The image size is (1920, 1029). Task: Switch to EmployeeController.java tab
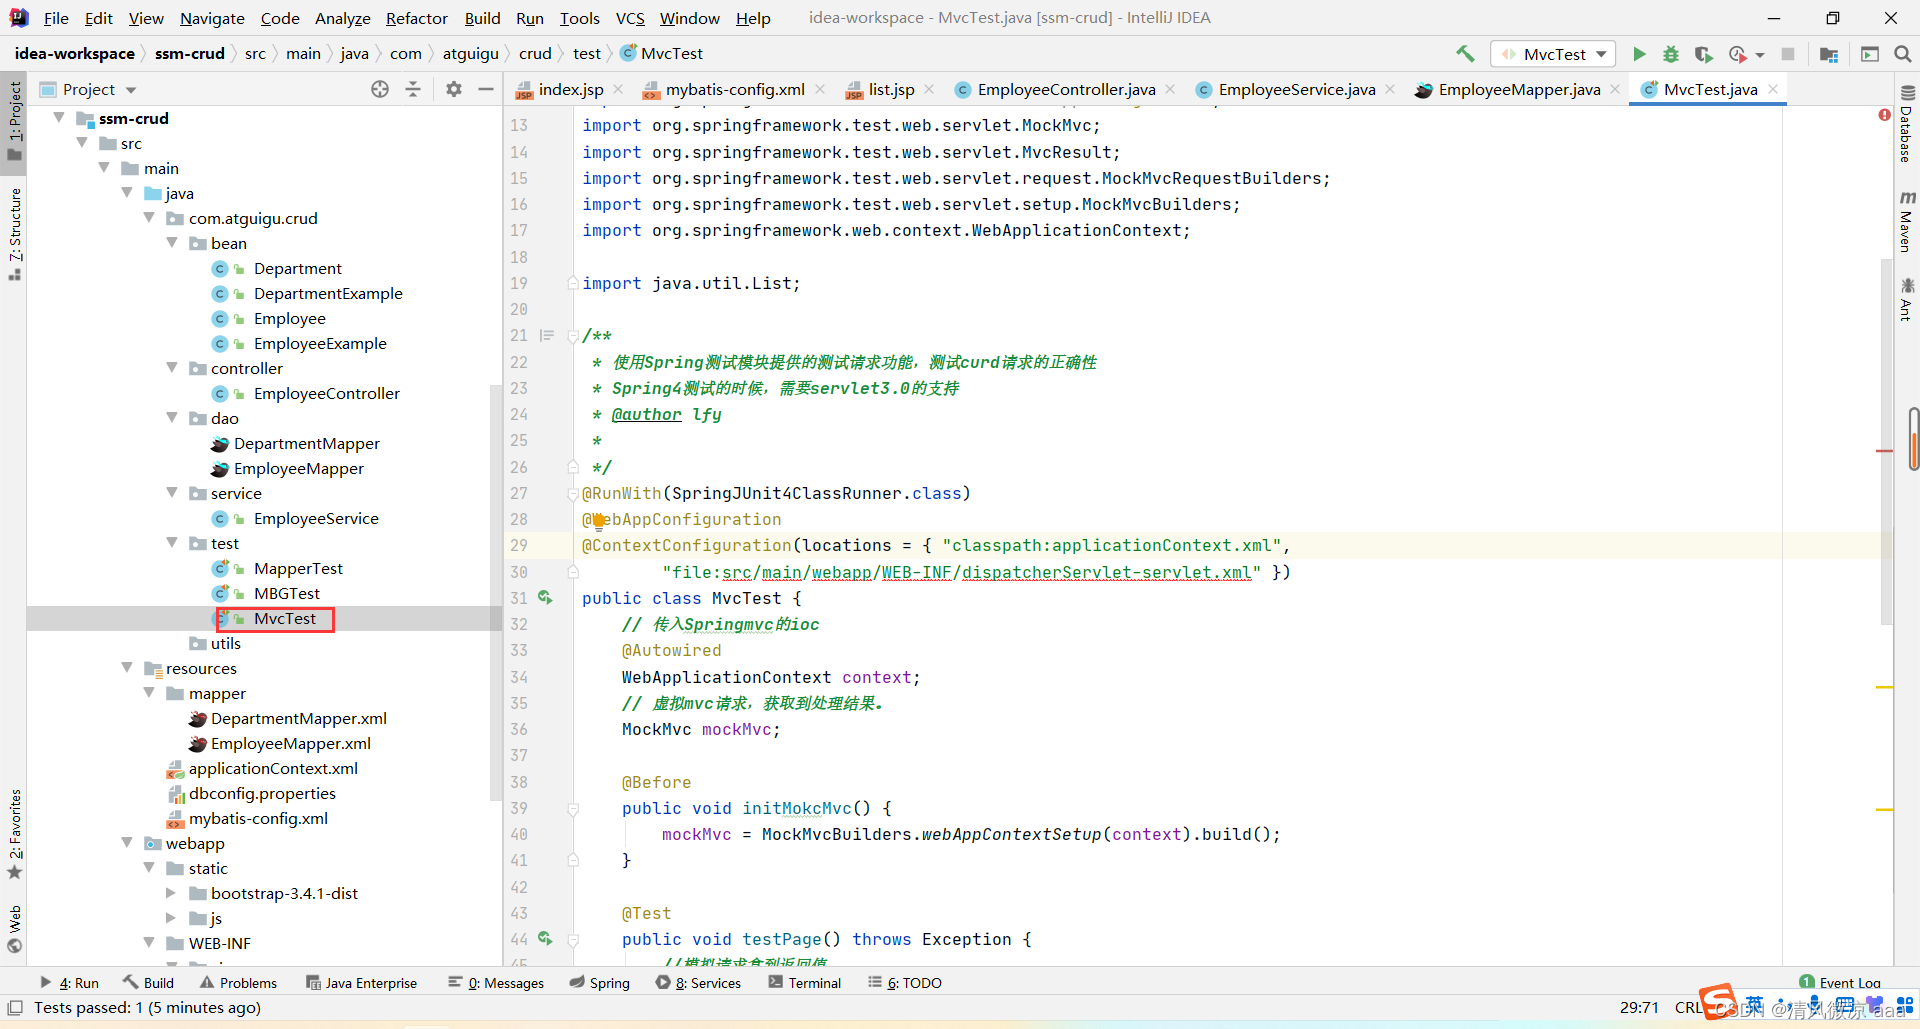click(1065, 89)
